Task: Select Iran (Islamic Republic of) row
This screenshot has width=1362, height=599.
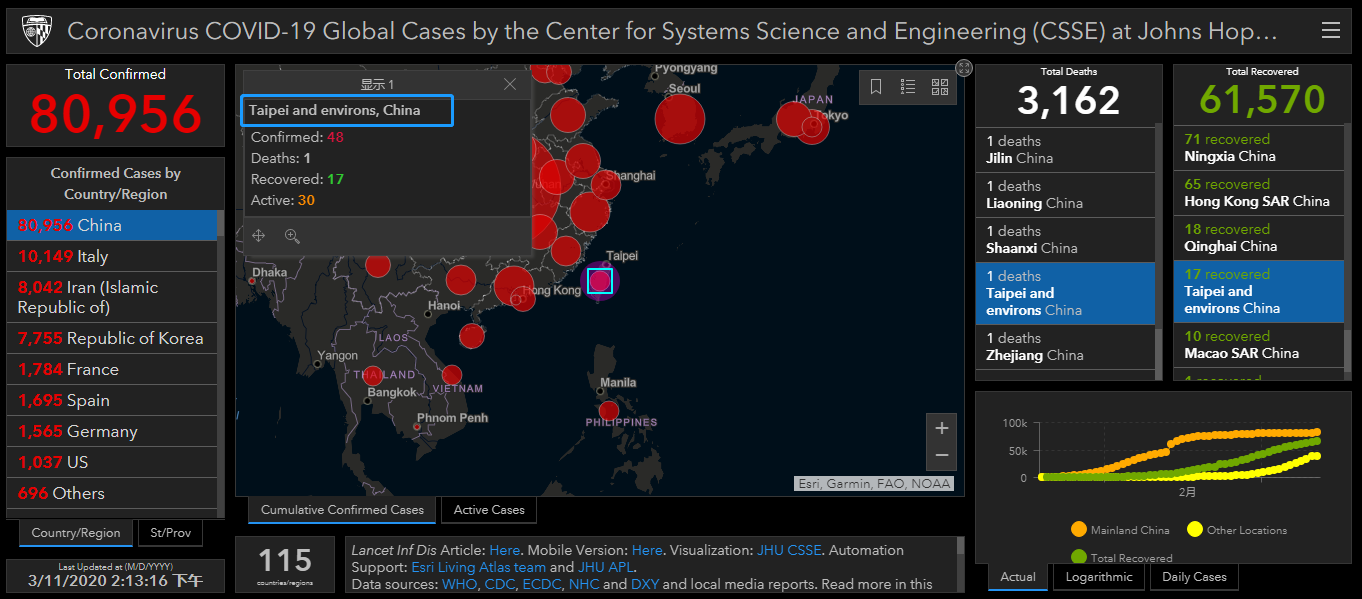Action: tap(111, 297)
